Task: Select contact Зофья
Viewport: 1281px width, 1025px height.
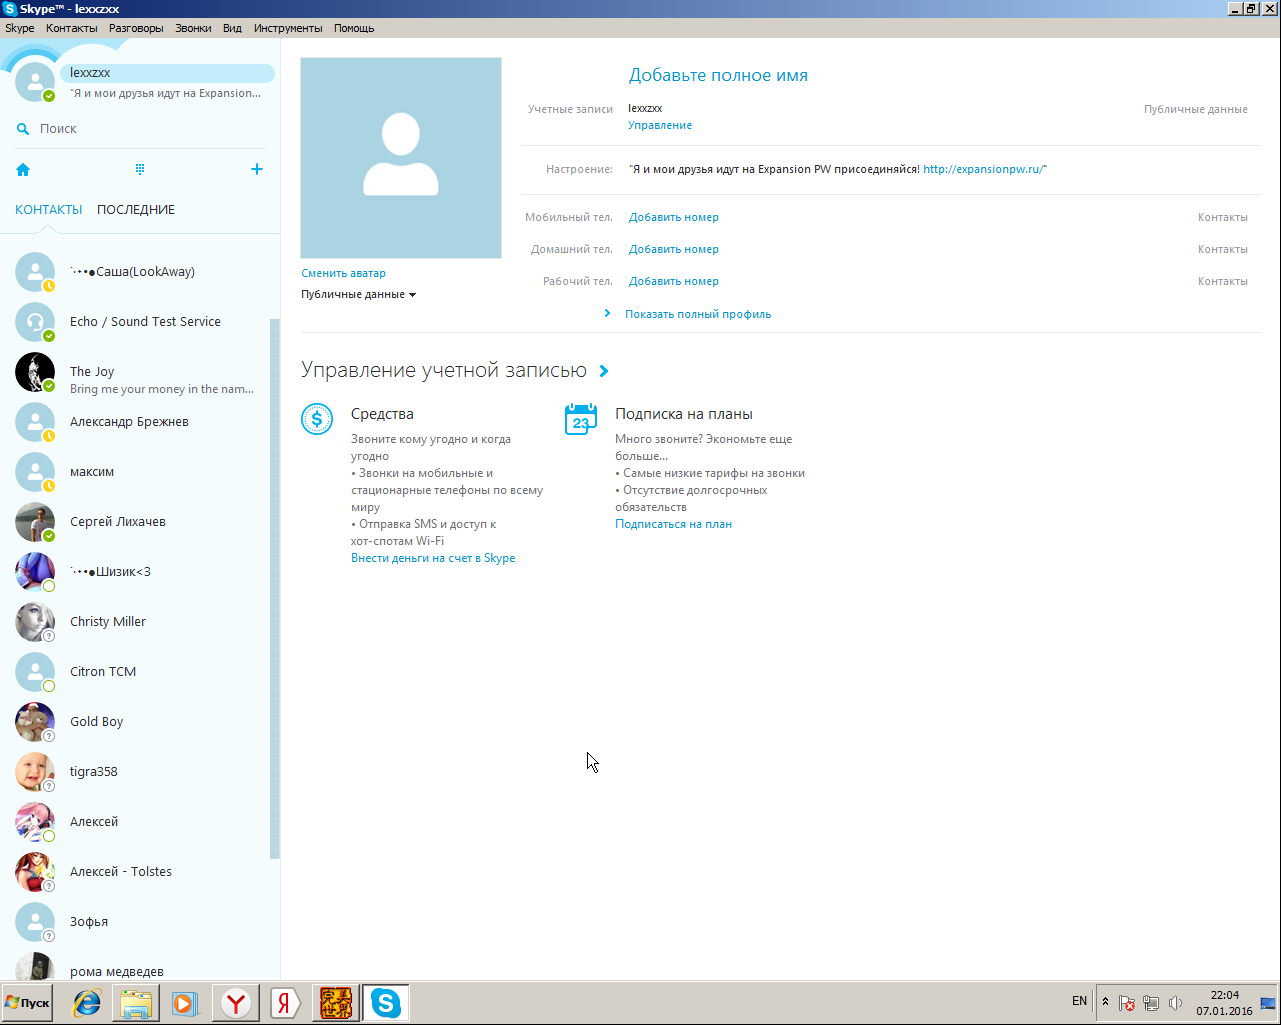Action: coord(140,922)
